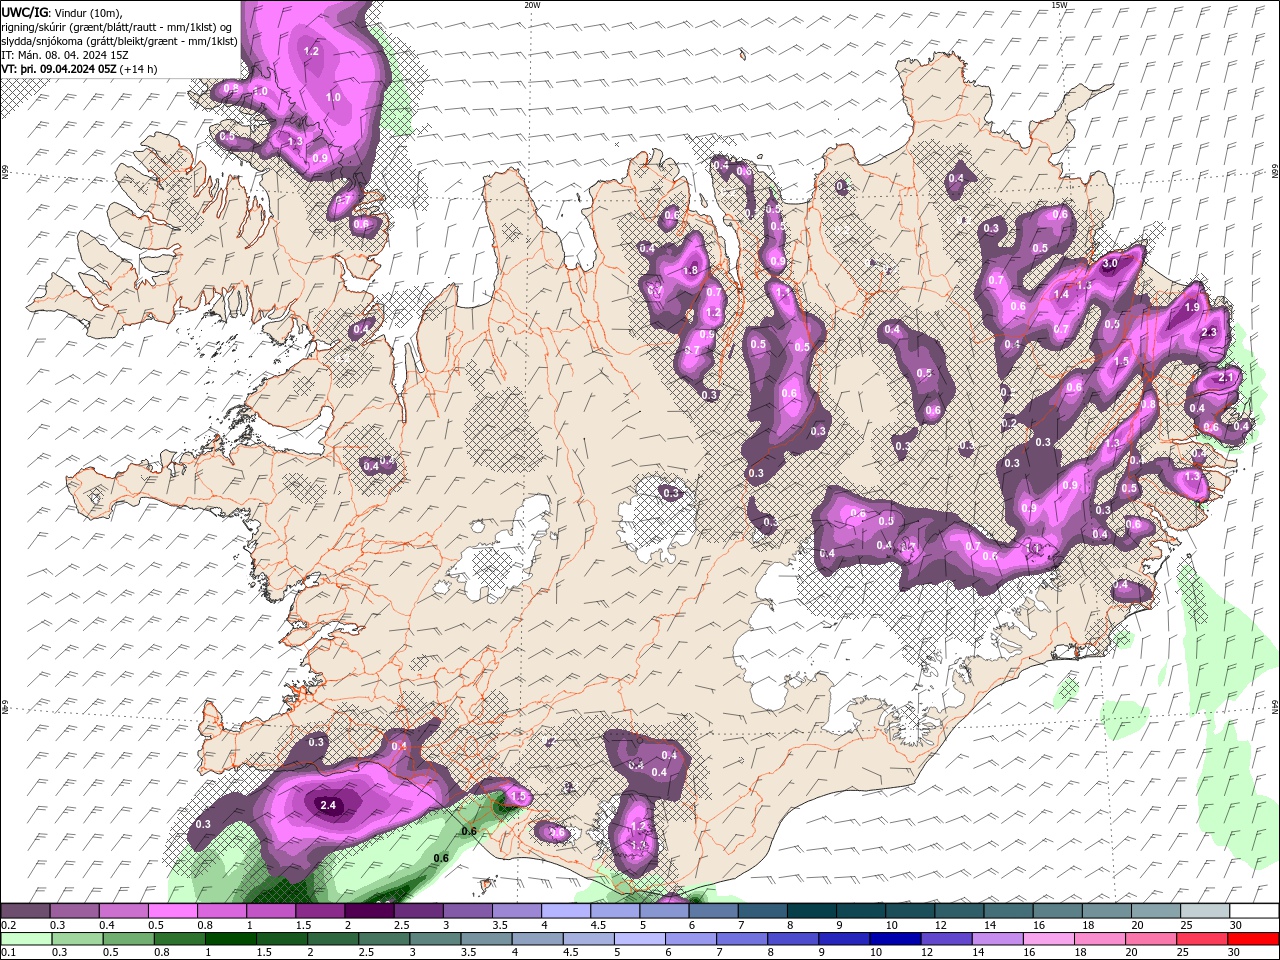Pick the bright pink 0.5 swatch in snow scale
The image size is (1280, 960).
click(172, 911)
